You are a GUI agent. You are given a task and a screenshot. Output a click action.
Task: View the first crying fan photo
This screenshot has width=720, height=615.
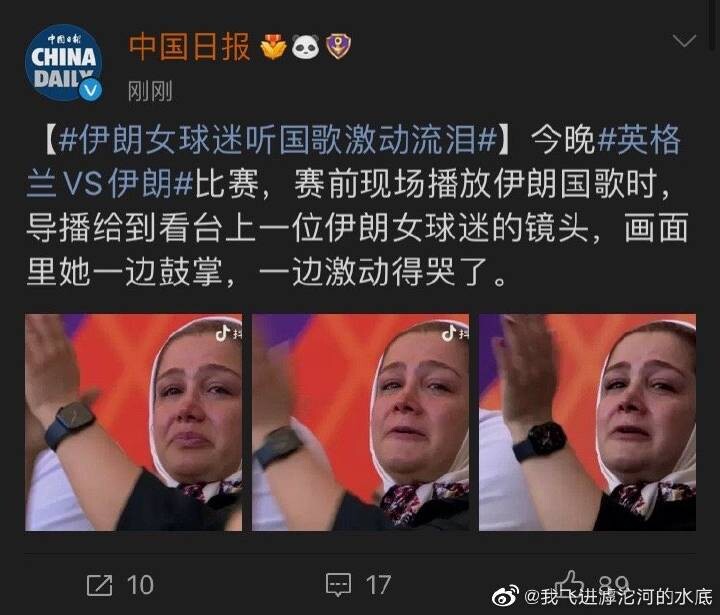pyautogui.click(x=134, y=422)
